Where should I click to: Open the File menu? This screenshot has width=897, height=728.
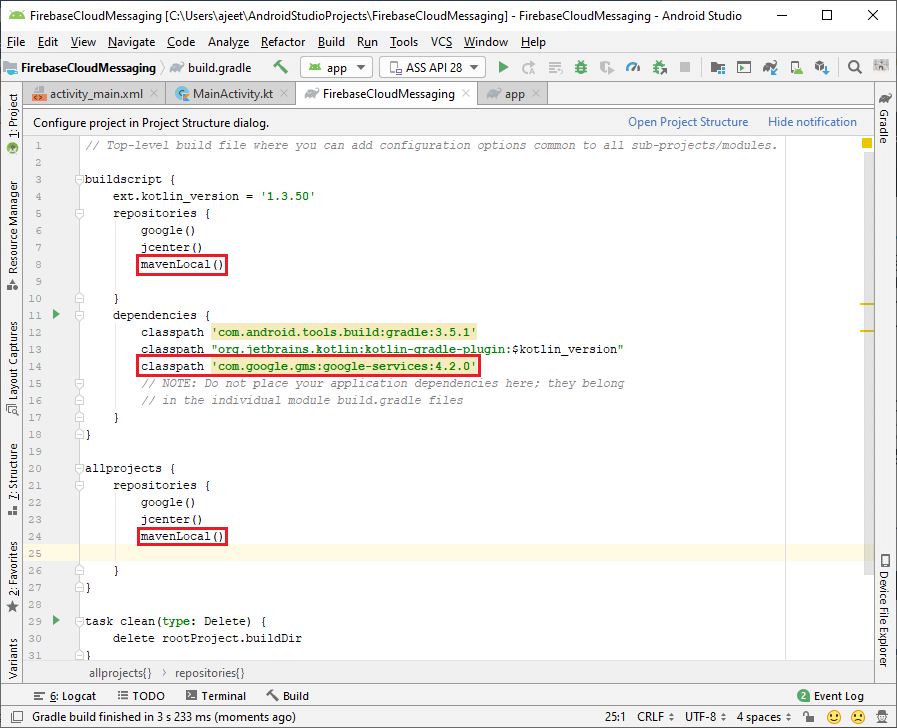15,42
